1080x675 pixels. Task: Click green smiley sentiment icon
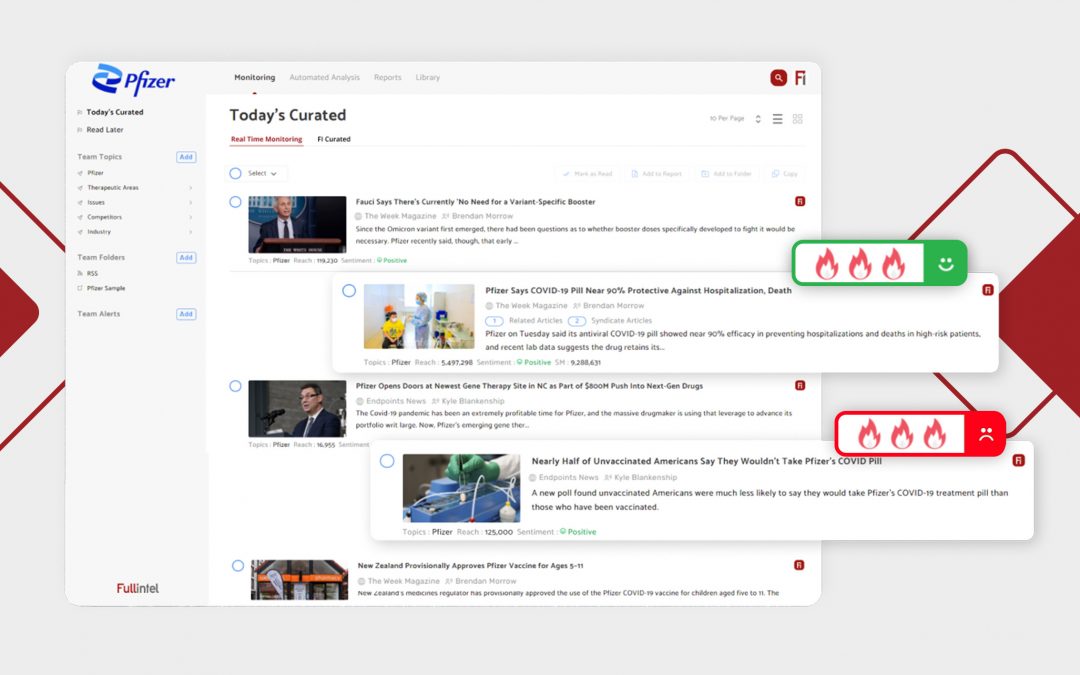click(946, 263)
